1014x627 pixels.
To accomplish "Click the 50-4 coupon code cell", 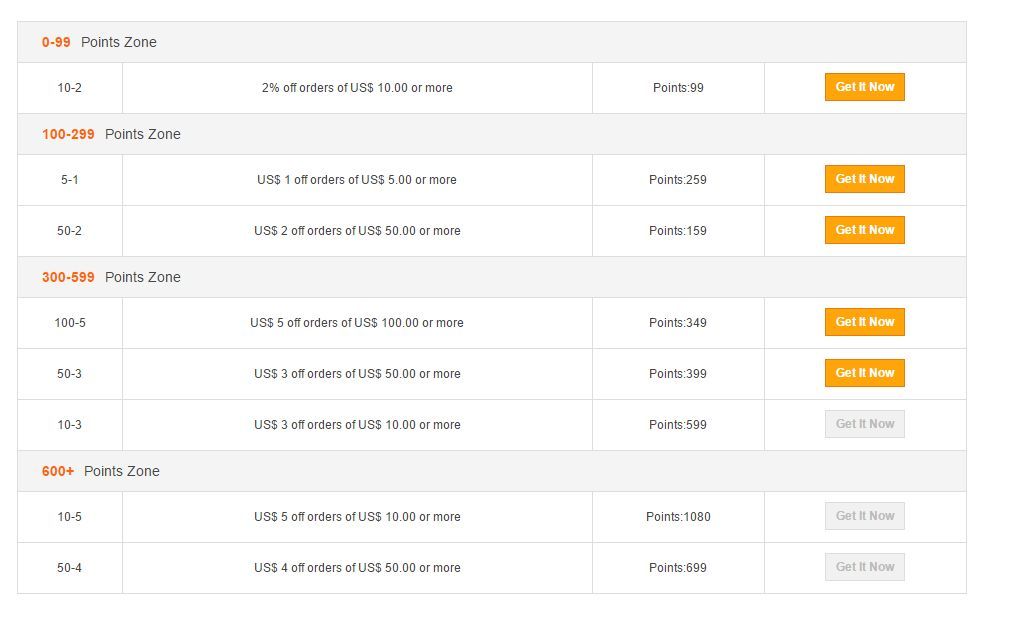I will (70, 568).
